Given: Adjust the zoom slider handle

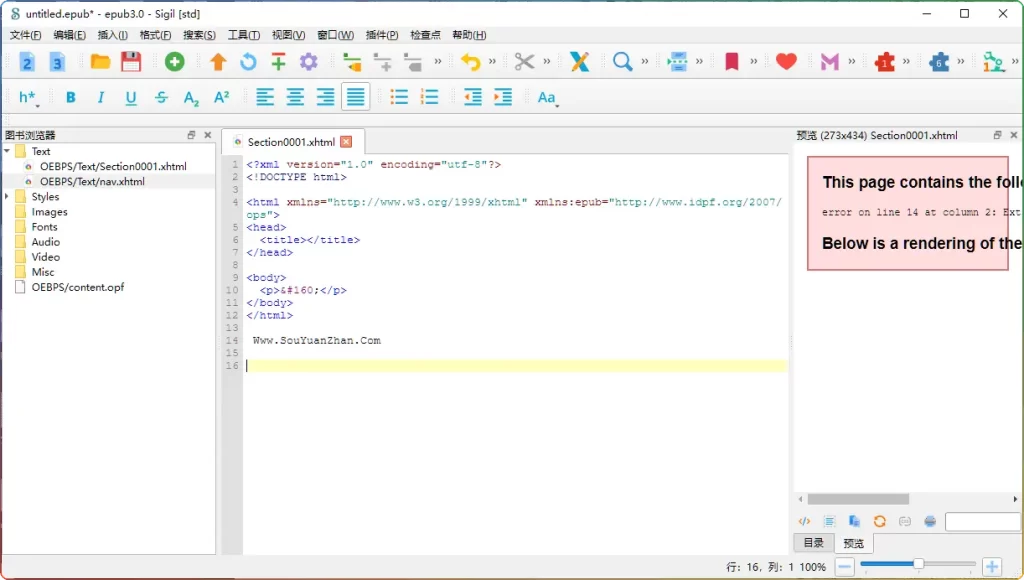Looking at the screenshot, I should (918, 564).
